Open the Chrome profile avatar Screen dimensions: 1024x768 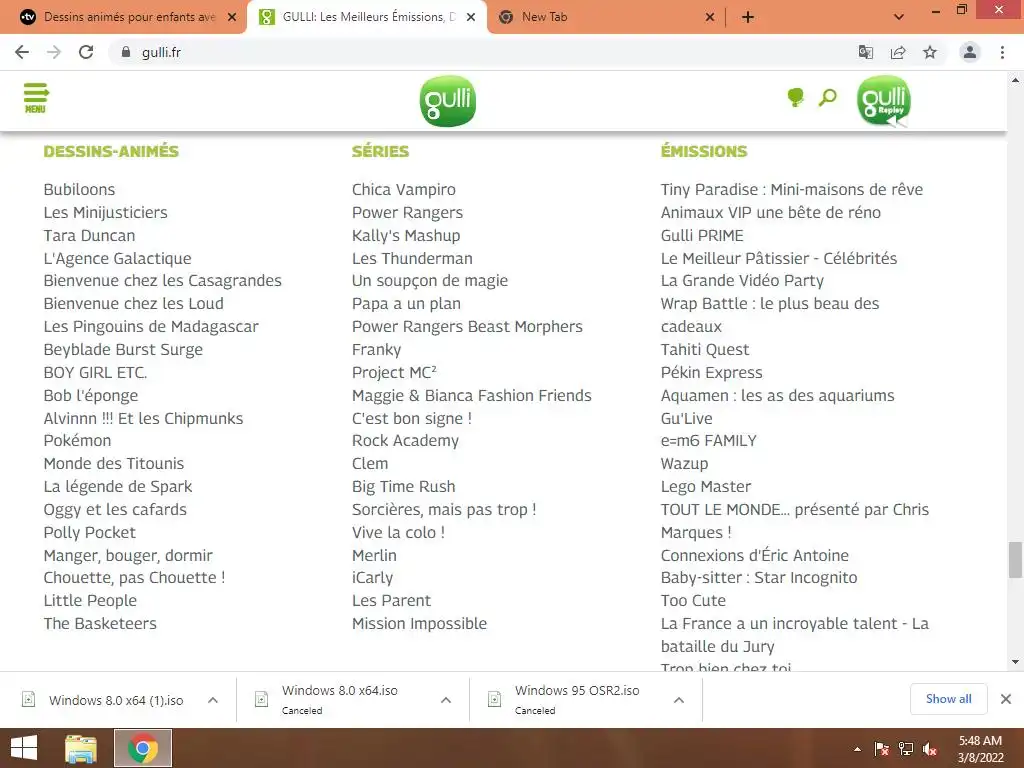[970, 52]
